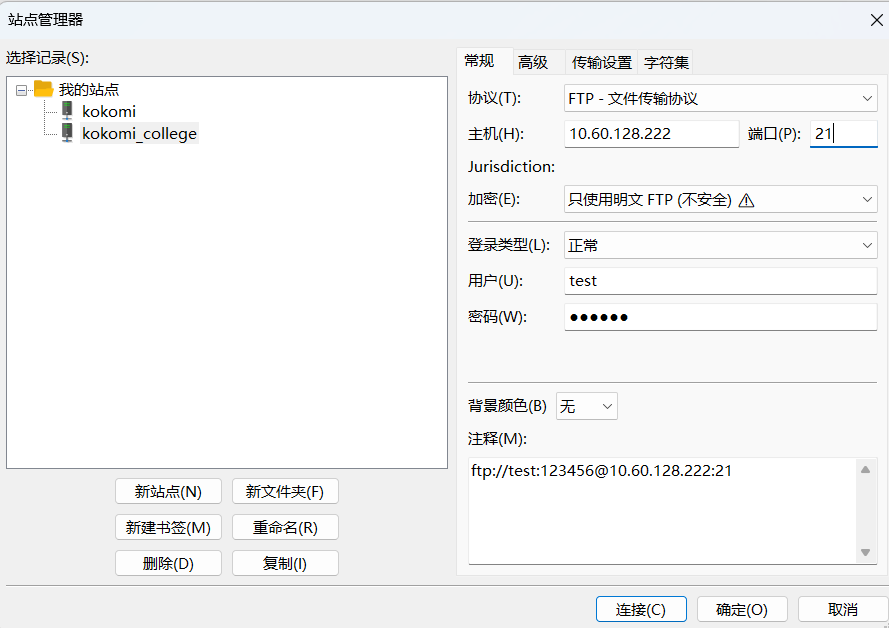Open the 字符集 tab

(x=666, y=62)
